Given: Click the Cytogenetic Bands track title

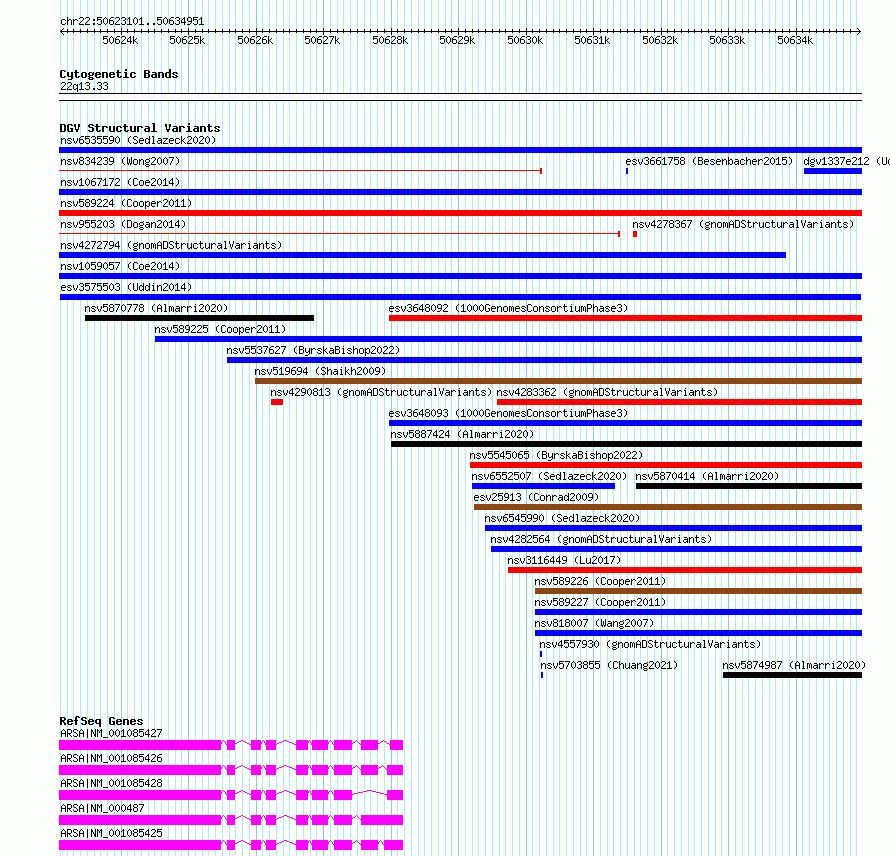Looking at the screenshot, I should pyautogui.click(x=119, y=74).
